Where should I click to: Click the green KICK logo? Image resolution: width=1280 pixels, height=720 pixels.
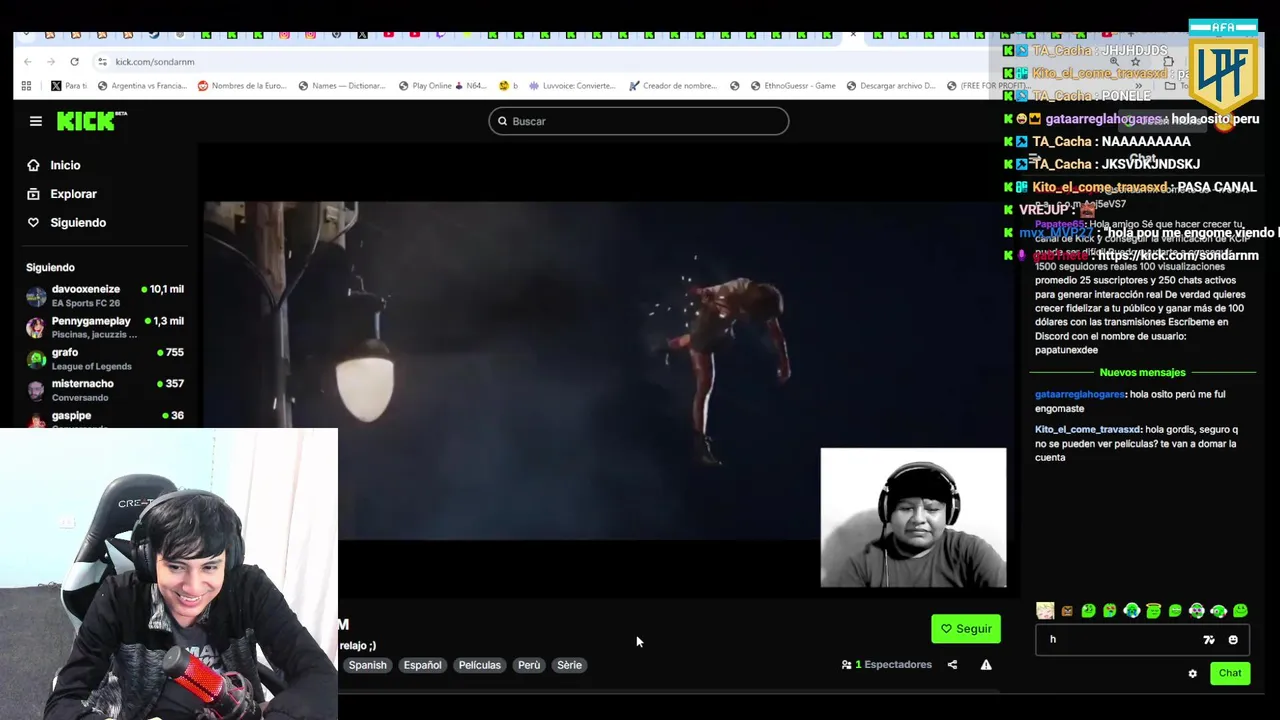coord(91,121)
